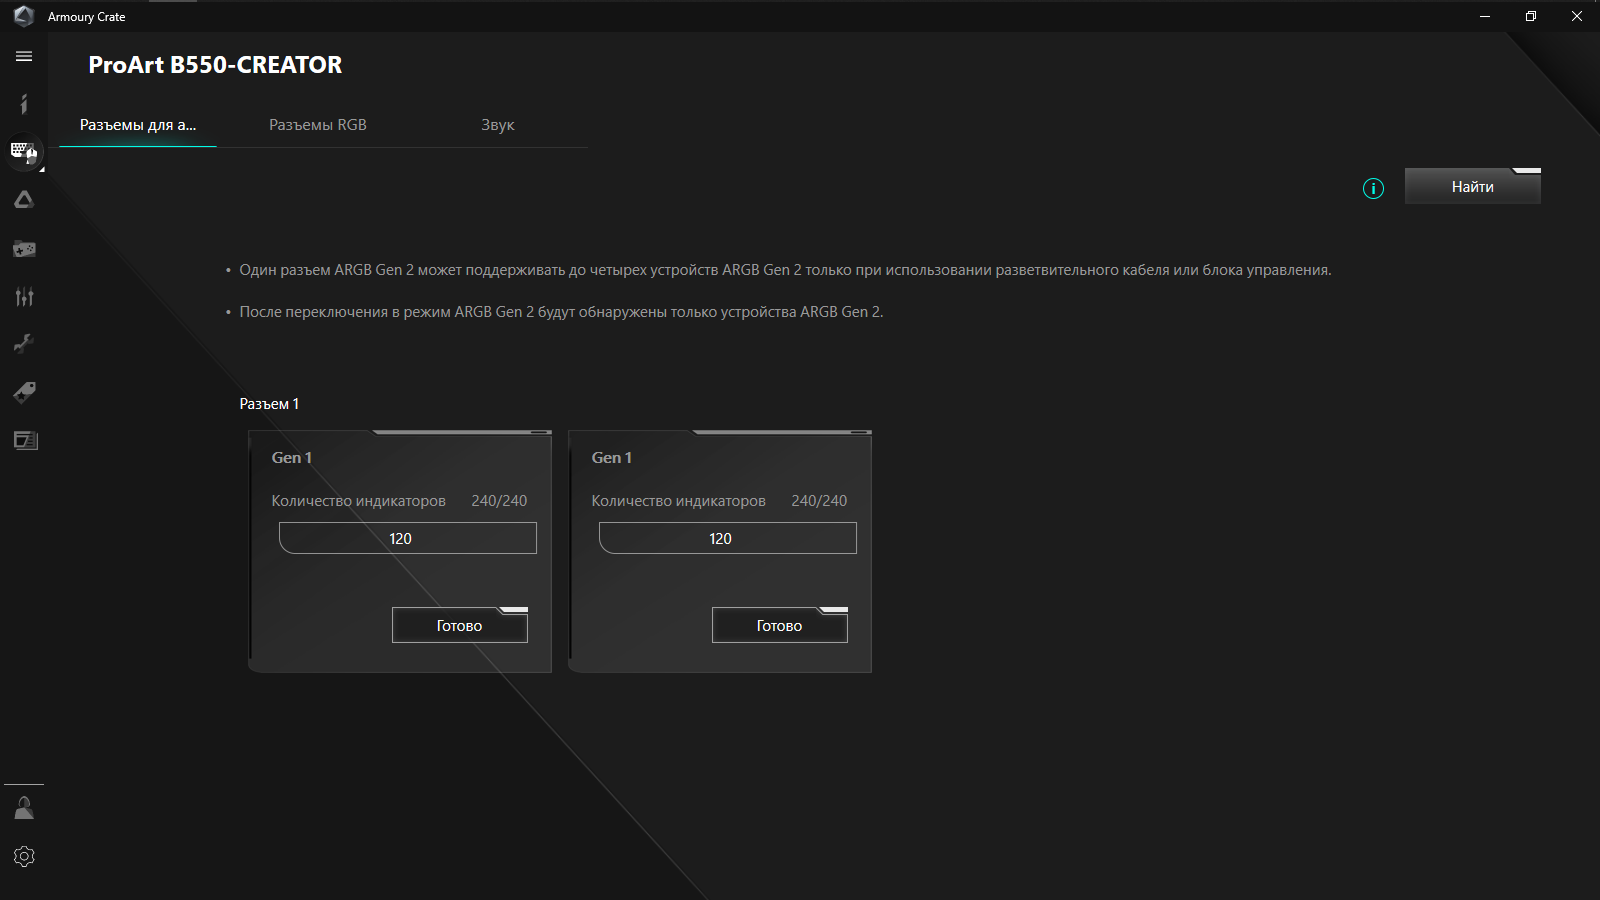Open Scenario Profiles sliders icon
The width and height of the screenshot is (1600, 900).
(x=24, y=296)
